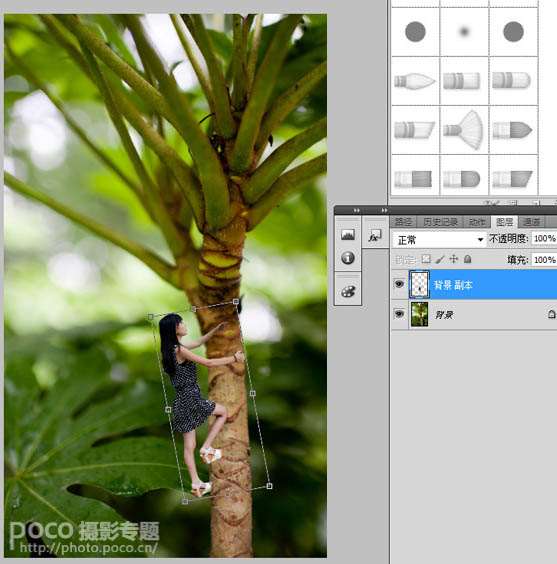This screenshot has width=557, height=564.
Task: Click the 背景 layer name
Action: 444,315
